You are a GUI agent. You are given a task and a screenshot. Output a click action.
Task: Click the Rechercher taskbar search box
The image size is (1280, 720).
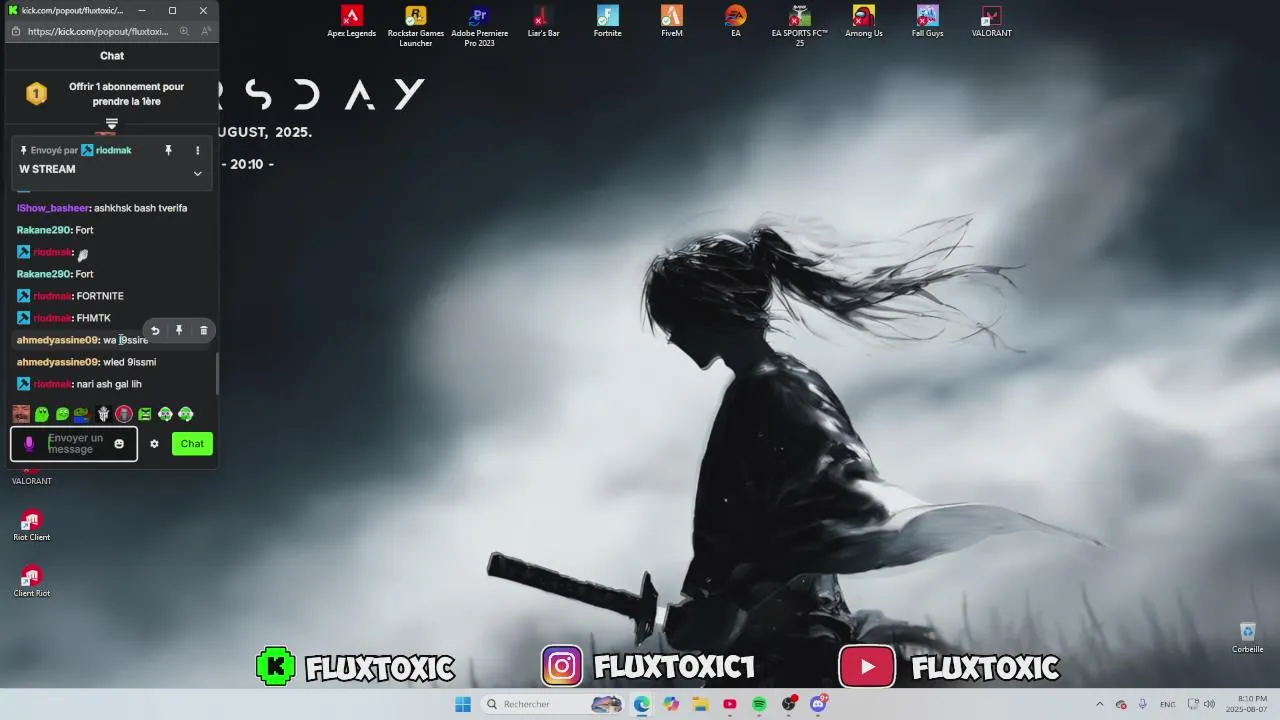coord(553,704)
